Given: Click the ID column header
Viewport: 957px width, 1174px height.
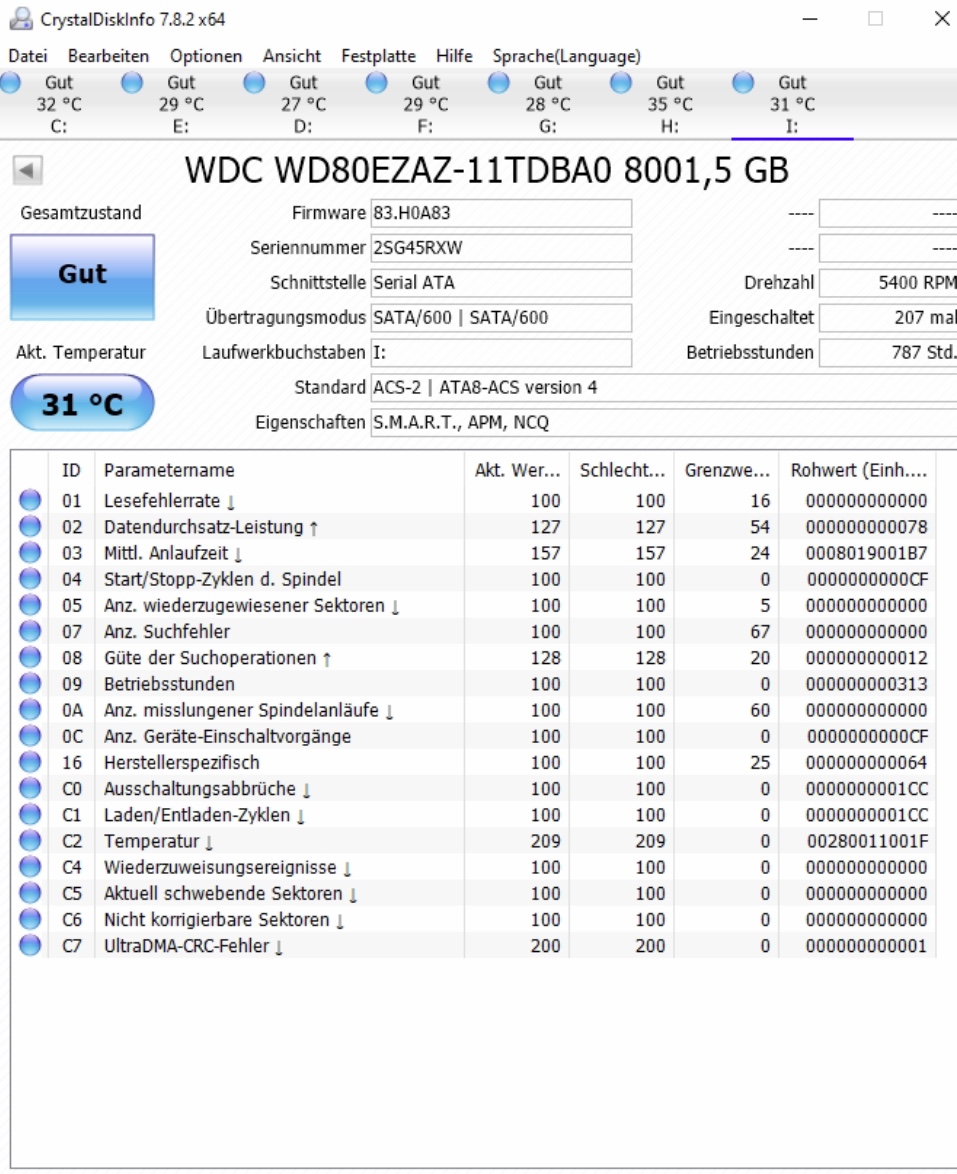Looking at the screenshot, I should [71, 470].
